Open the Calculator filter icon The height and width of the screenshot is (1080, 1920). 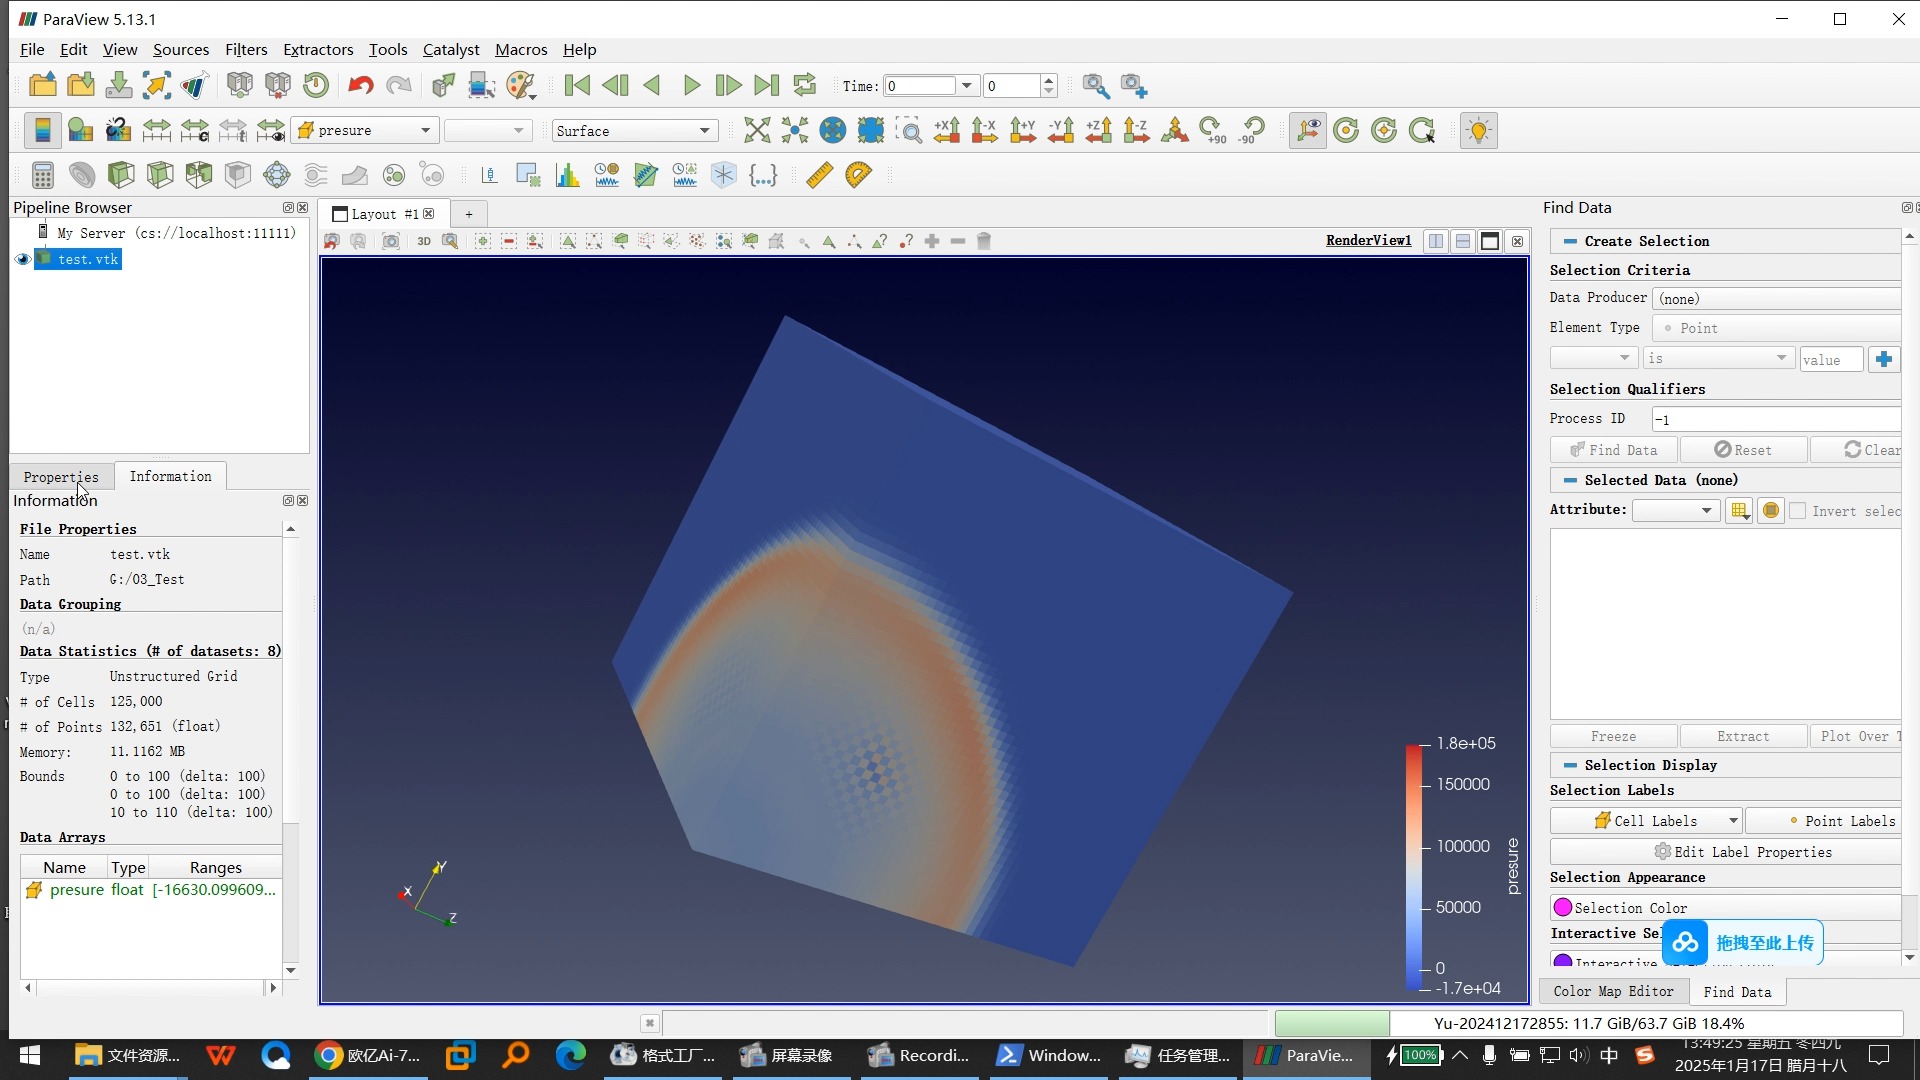click(x=42, y=175)
